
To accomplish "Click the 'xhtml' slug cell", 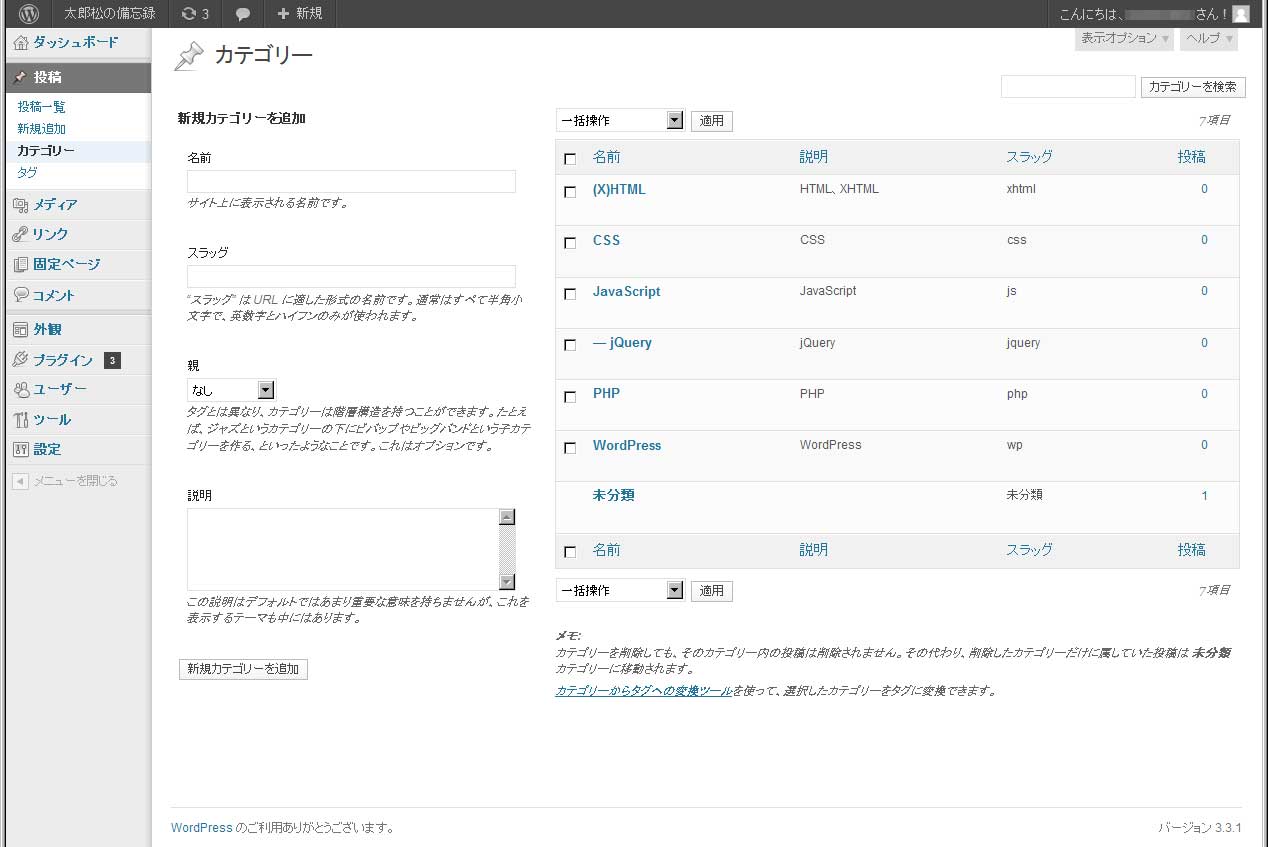I will click(1021, 189).
